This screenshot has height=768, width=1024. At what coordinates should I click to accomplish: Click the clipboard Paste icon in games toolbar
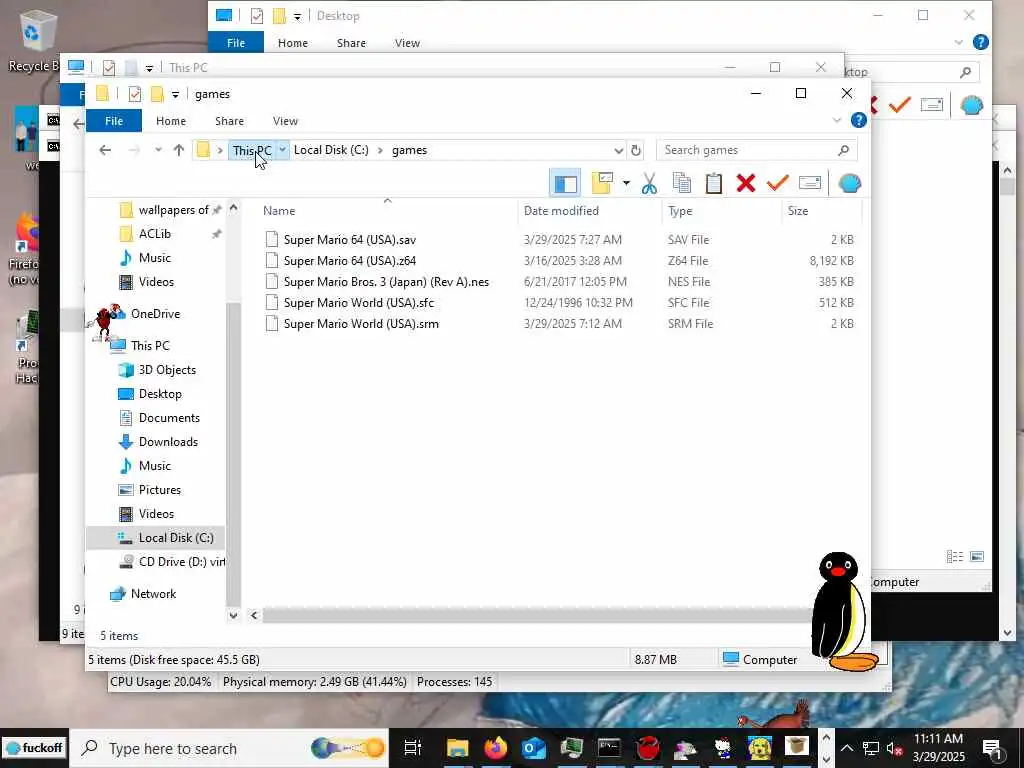[714, 184]
